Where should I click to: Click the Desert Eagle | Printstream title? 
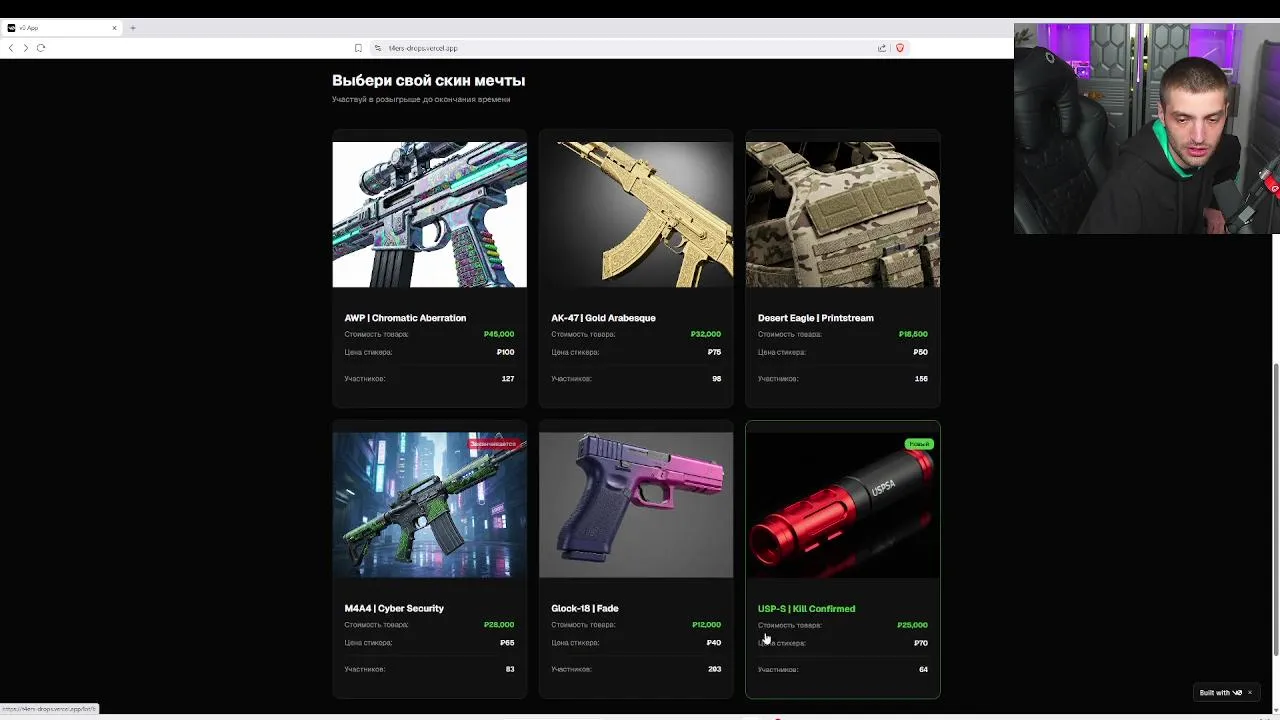click(x=815, y=318)
